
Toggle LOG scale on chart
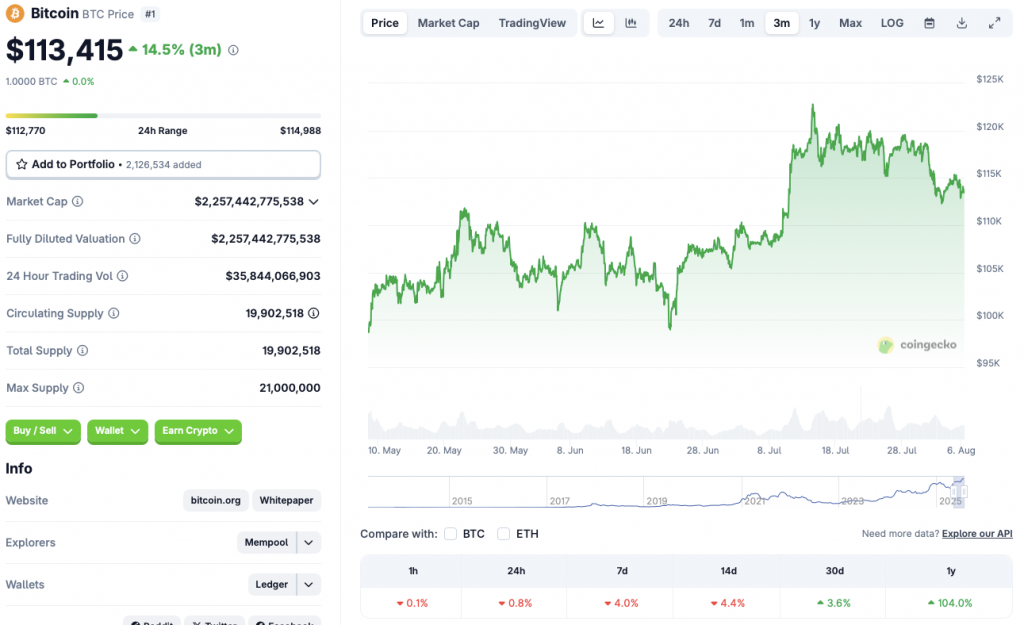pyautogui.click(x=892, y=23)
